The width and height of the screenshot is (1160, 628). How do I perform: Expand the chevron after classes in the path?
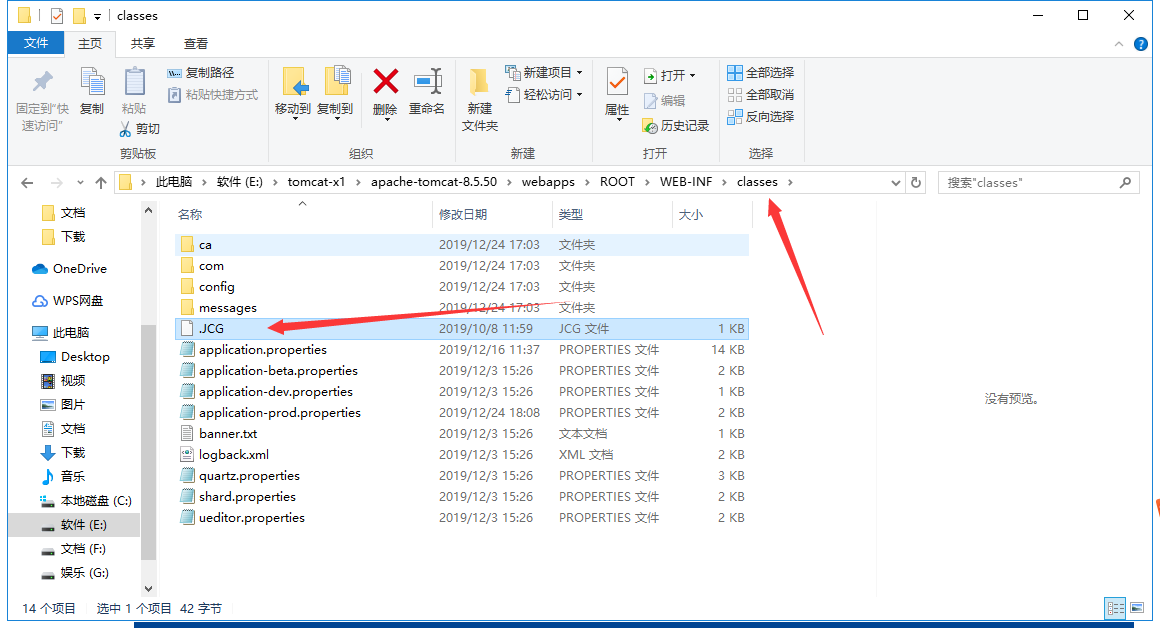[x=790, y=182]
